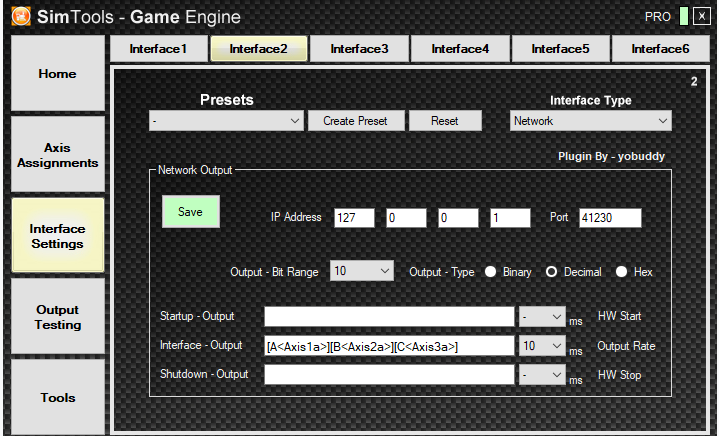Viewport: 719px width, 436px height.
Task: Open the Tools section
Action: tap(58, 397)
